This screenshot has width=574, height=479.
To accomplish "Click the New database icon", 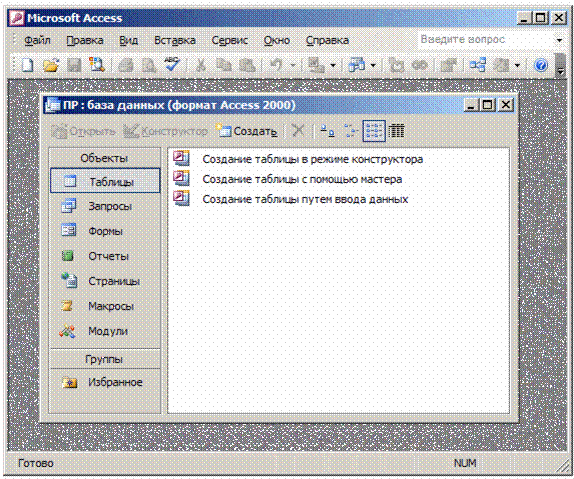I will tap(27, 66).
